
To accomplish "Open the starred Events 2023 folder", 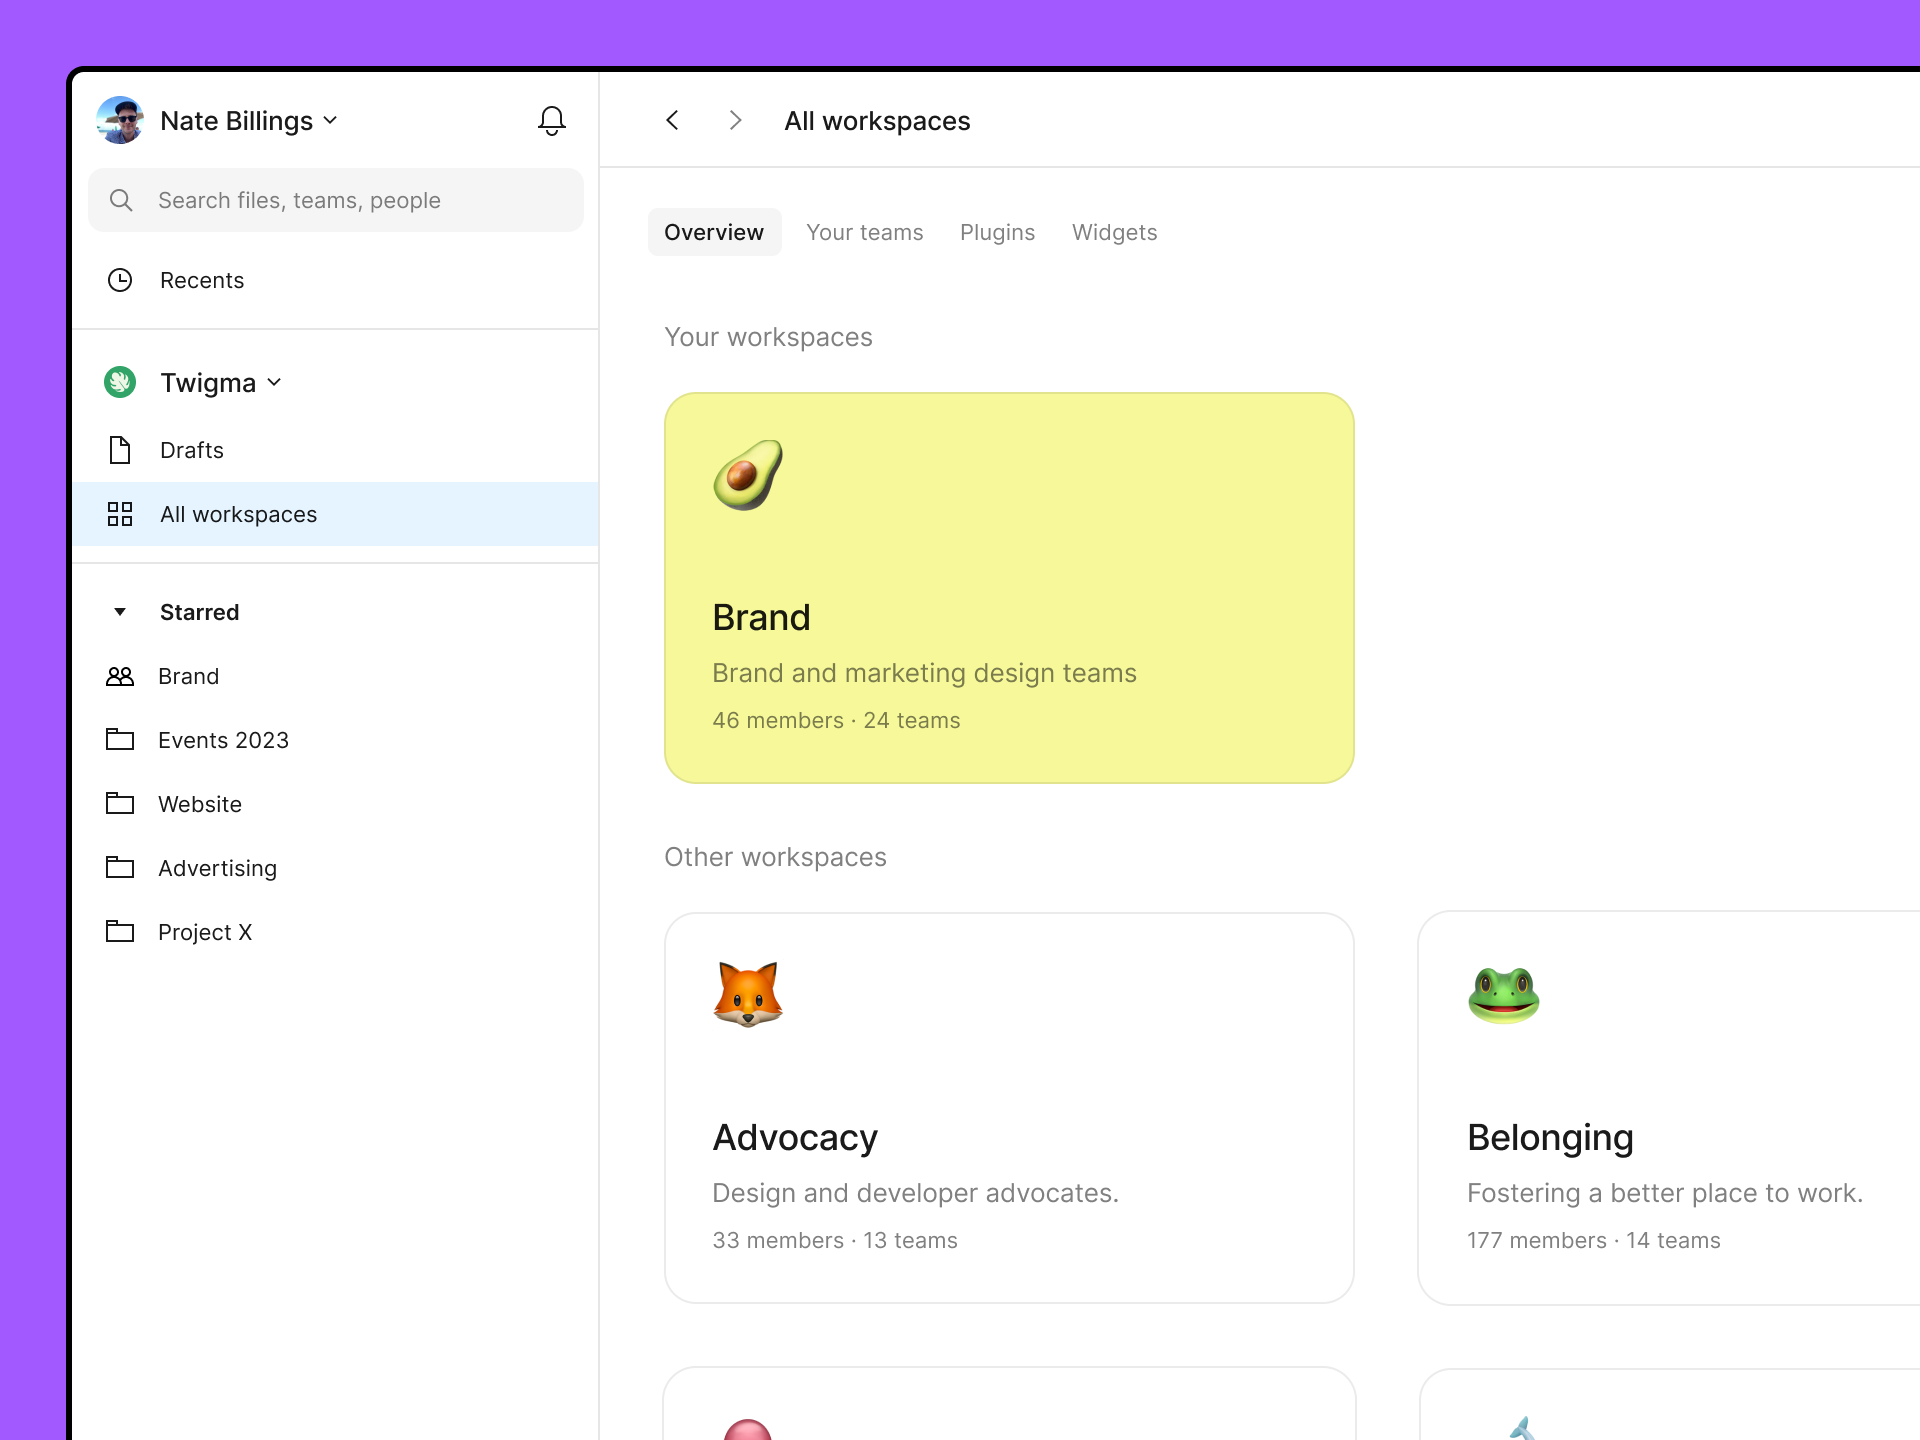I will (223, 740).
